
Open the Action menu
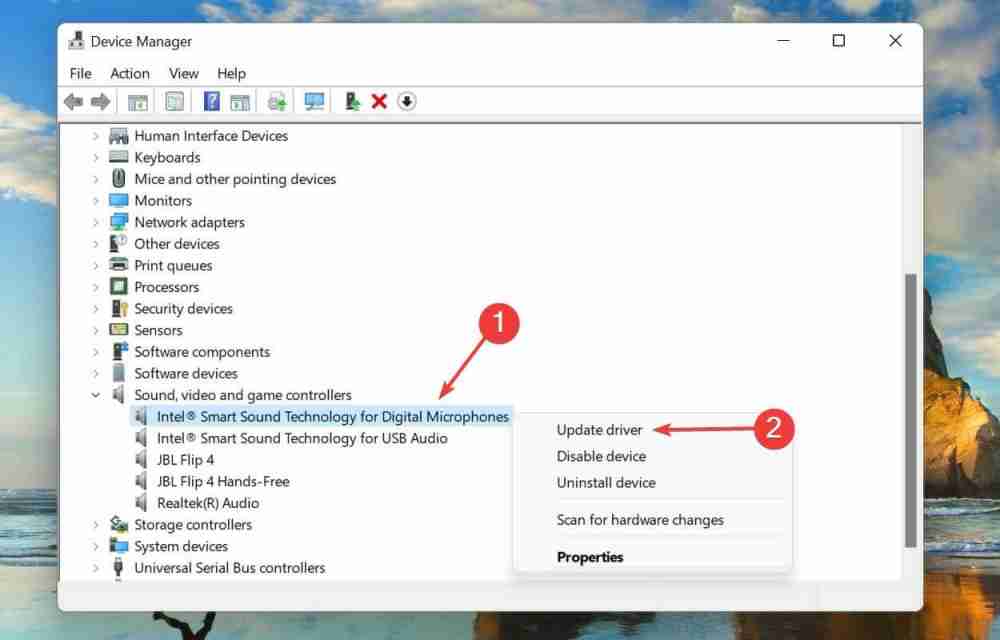[129, 73]
